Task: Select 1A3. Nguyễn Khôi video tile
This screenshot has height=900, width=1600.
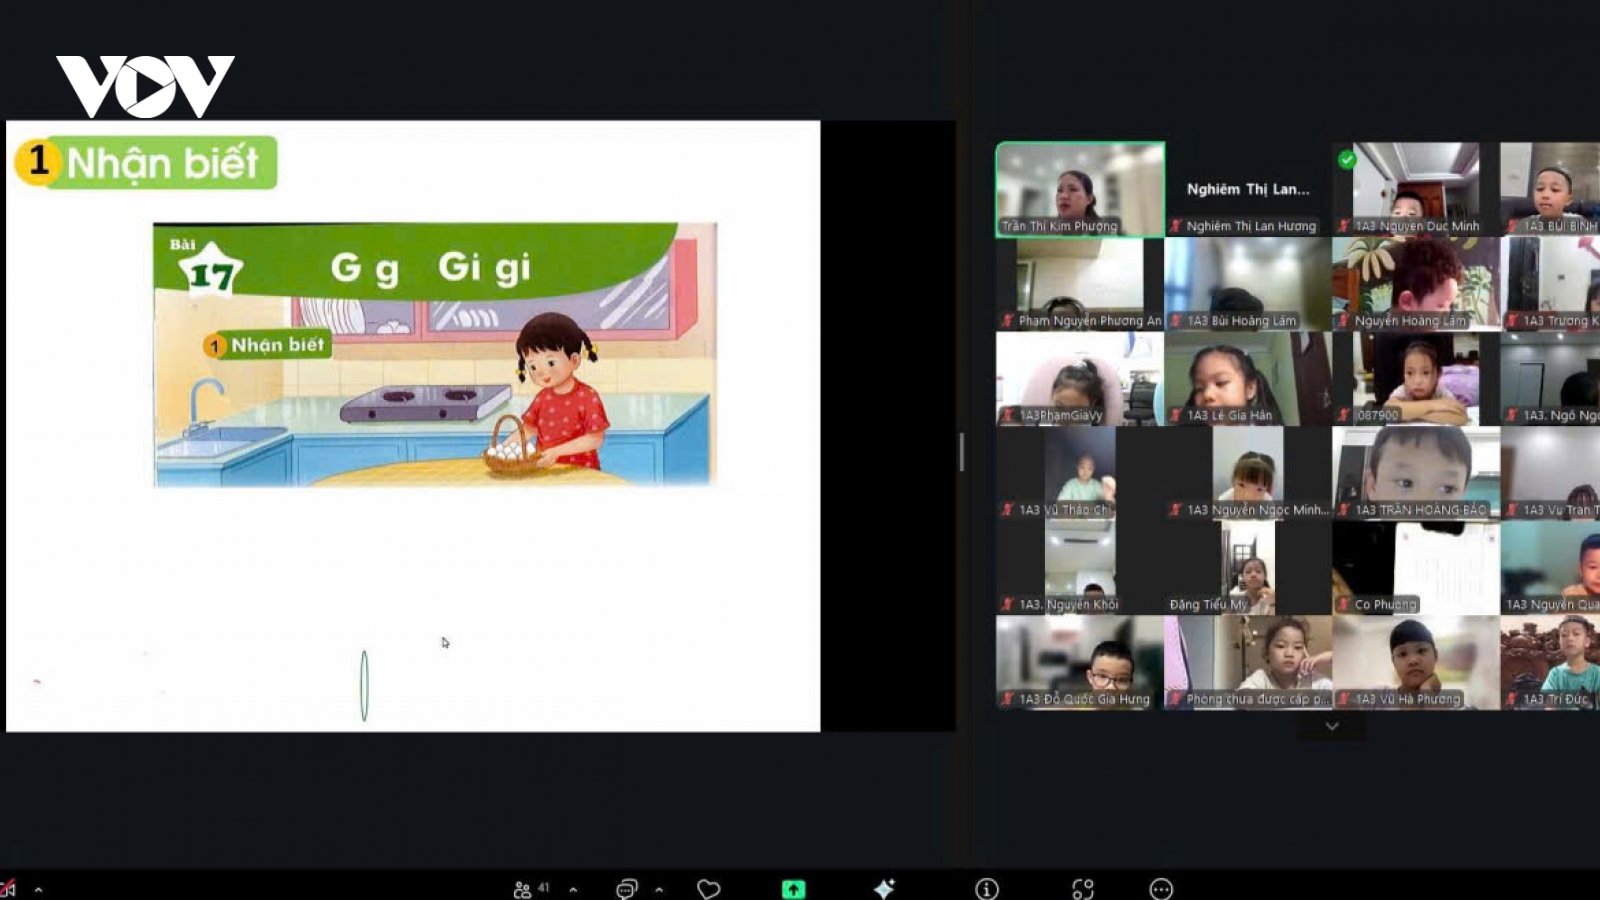Action: (x=1080, y=568)
